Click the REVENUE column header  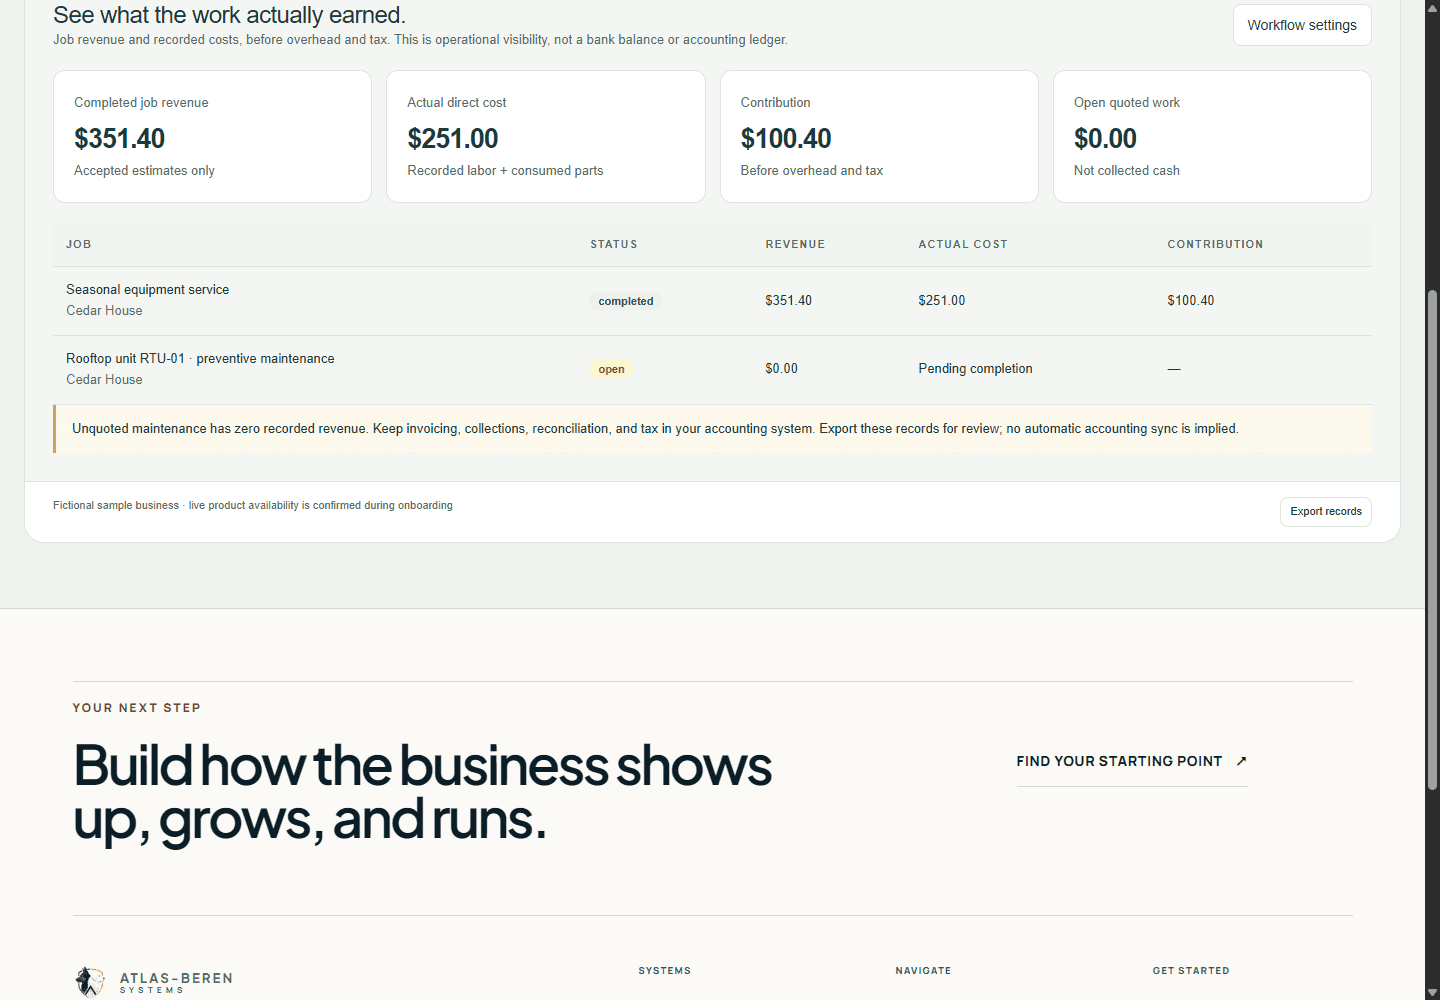coord(795,244)
